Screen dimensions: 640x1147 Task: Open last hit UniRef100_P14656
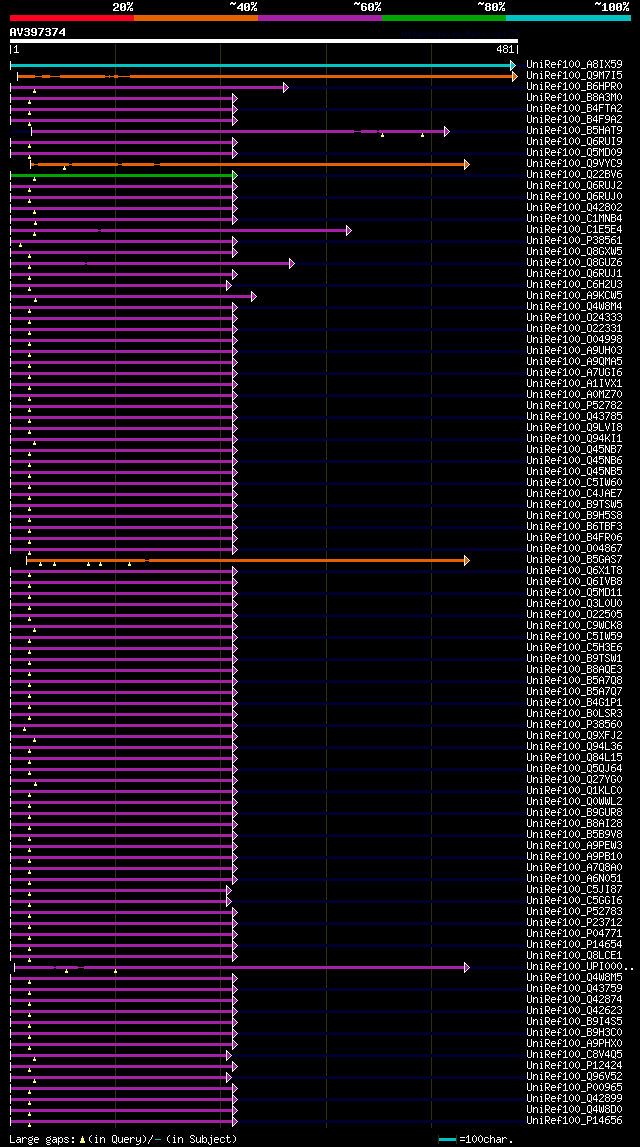574,1121
